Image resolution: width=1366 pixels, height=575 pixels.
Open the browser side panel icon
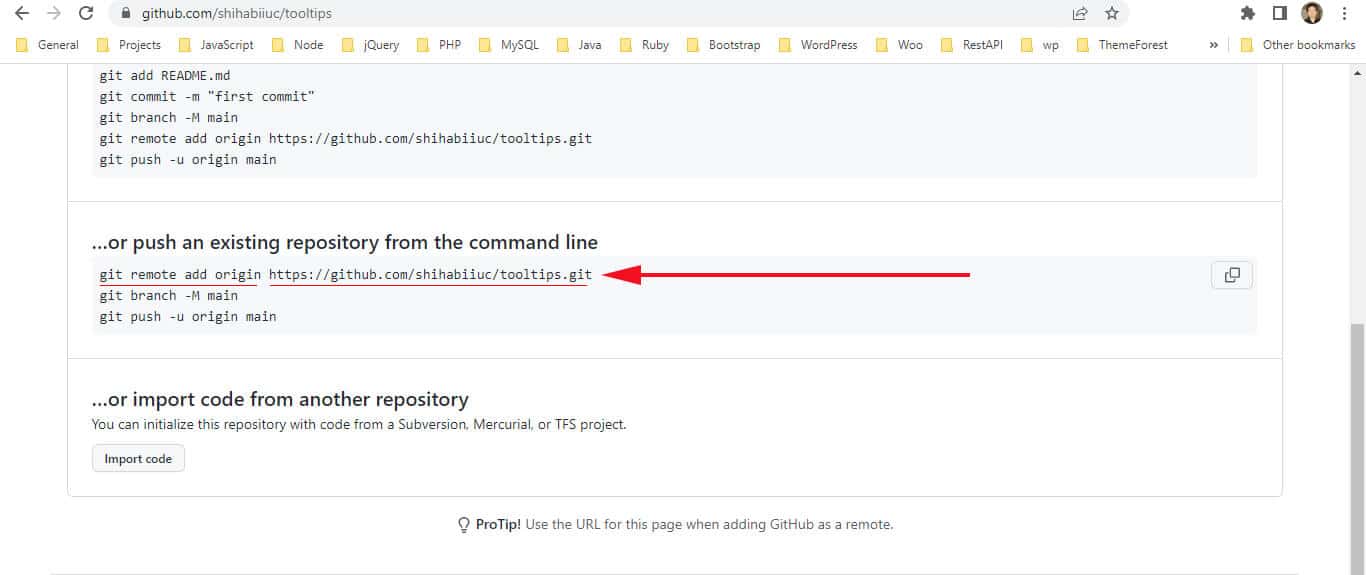click(1279, 14)
